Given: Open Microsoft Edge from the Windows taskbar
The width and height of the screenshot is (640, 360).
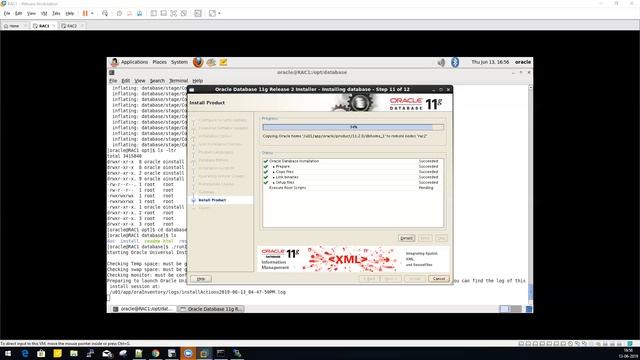Looking at the screenshot, I should click(x=25, y=353).
